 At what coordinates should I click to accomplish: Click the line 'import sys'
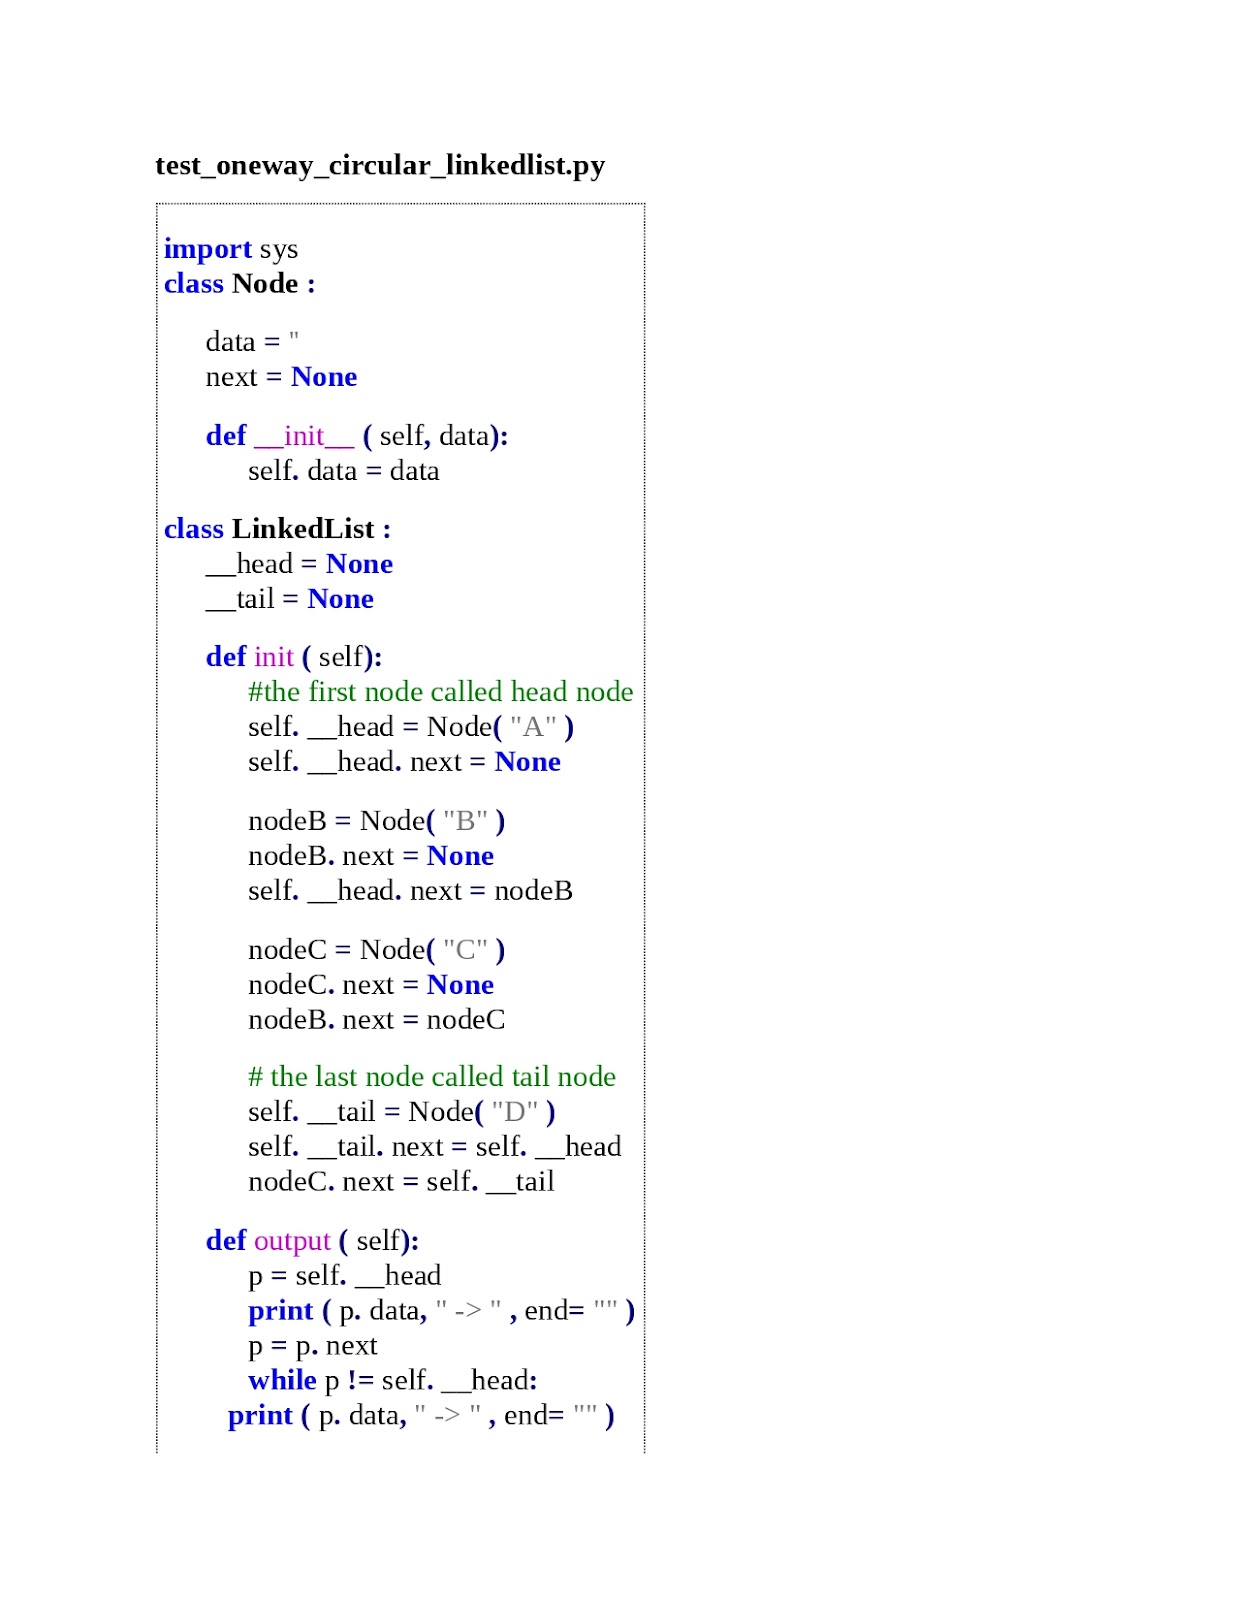click(x=231, y=249)
